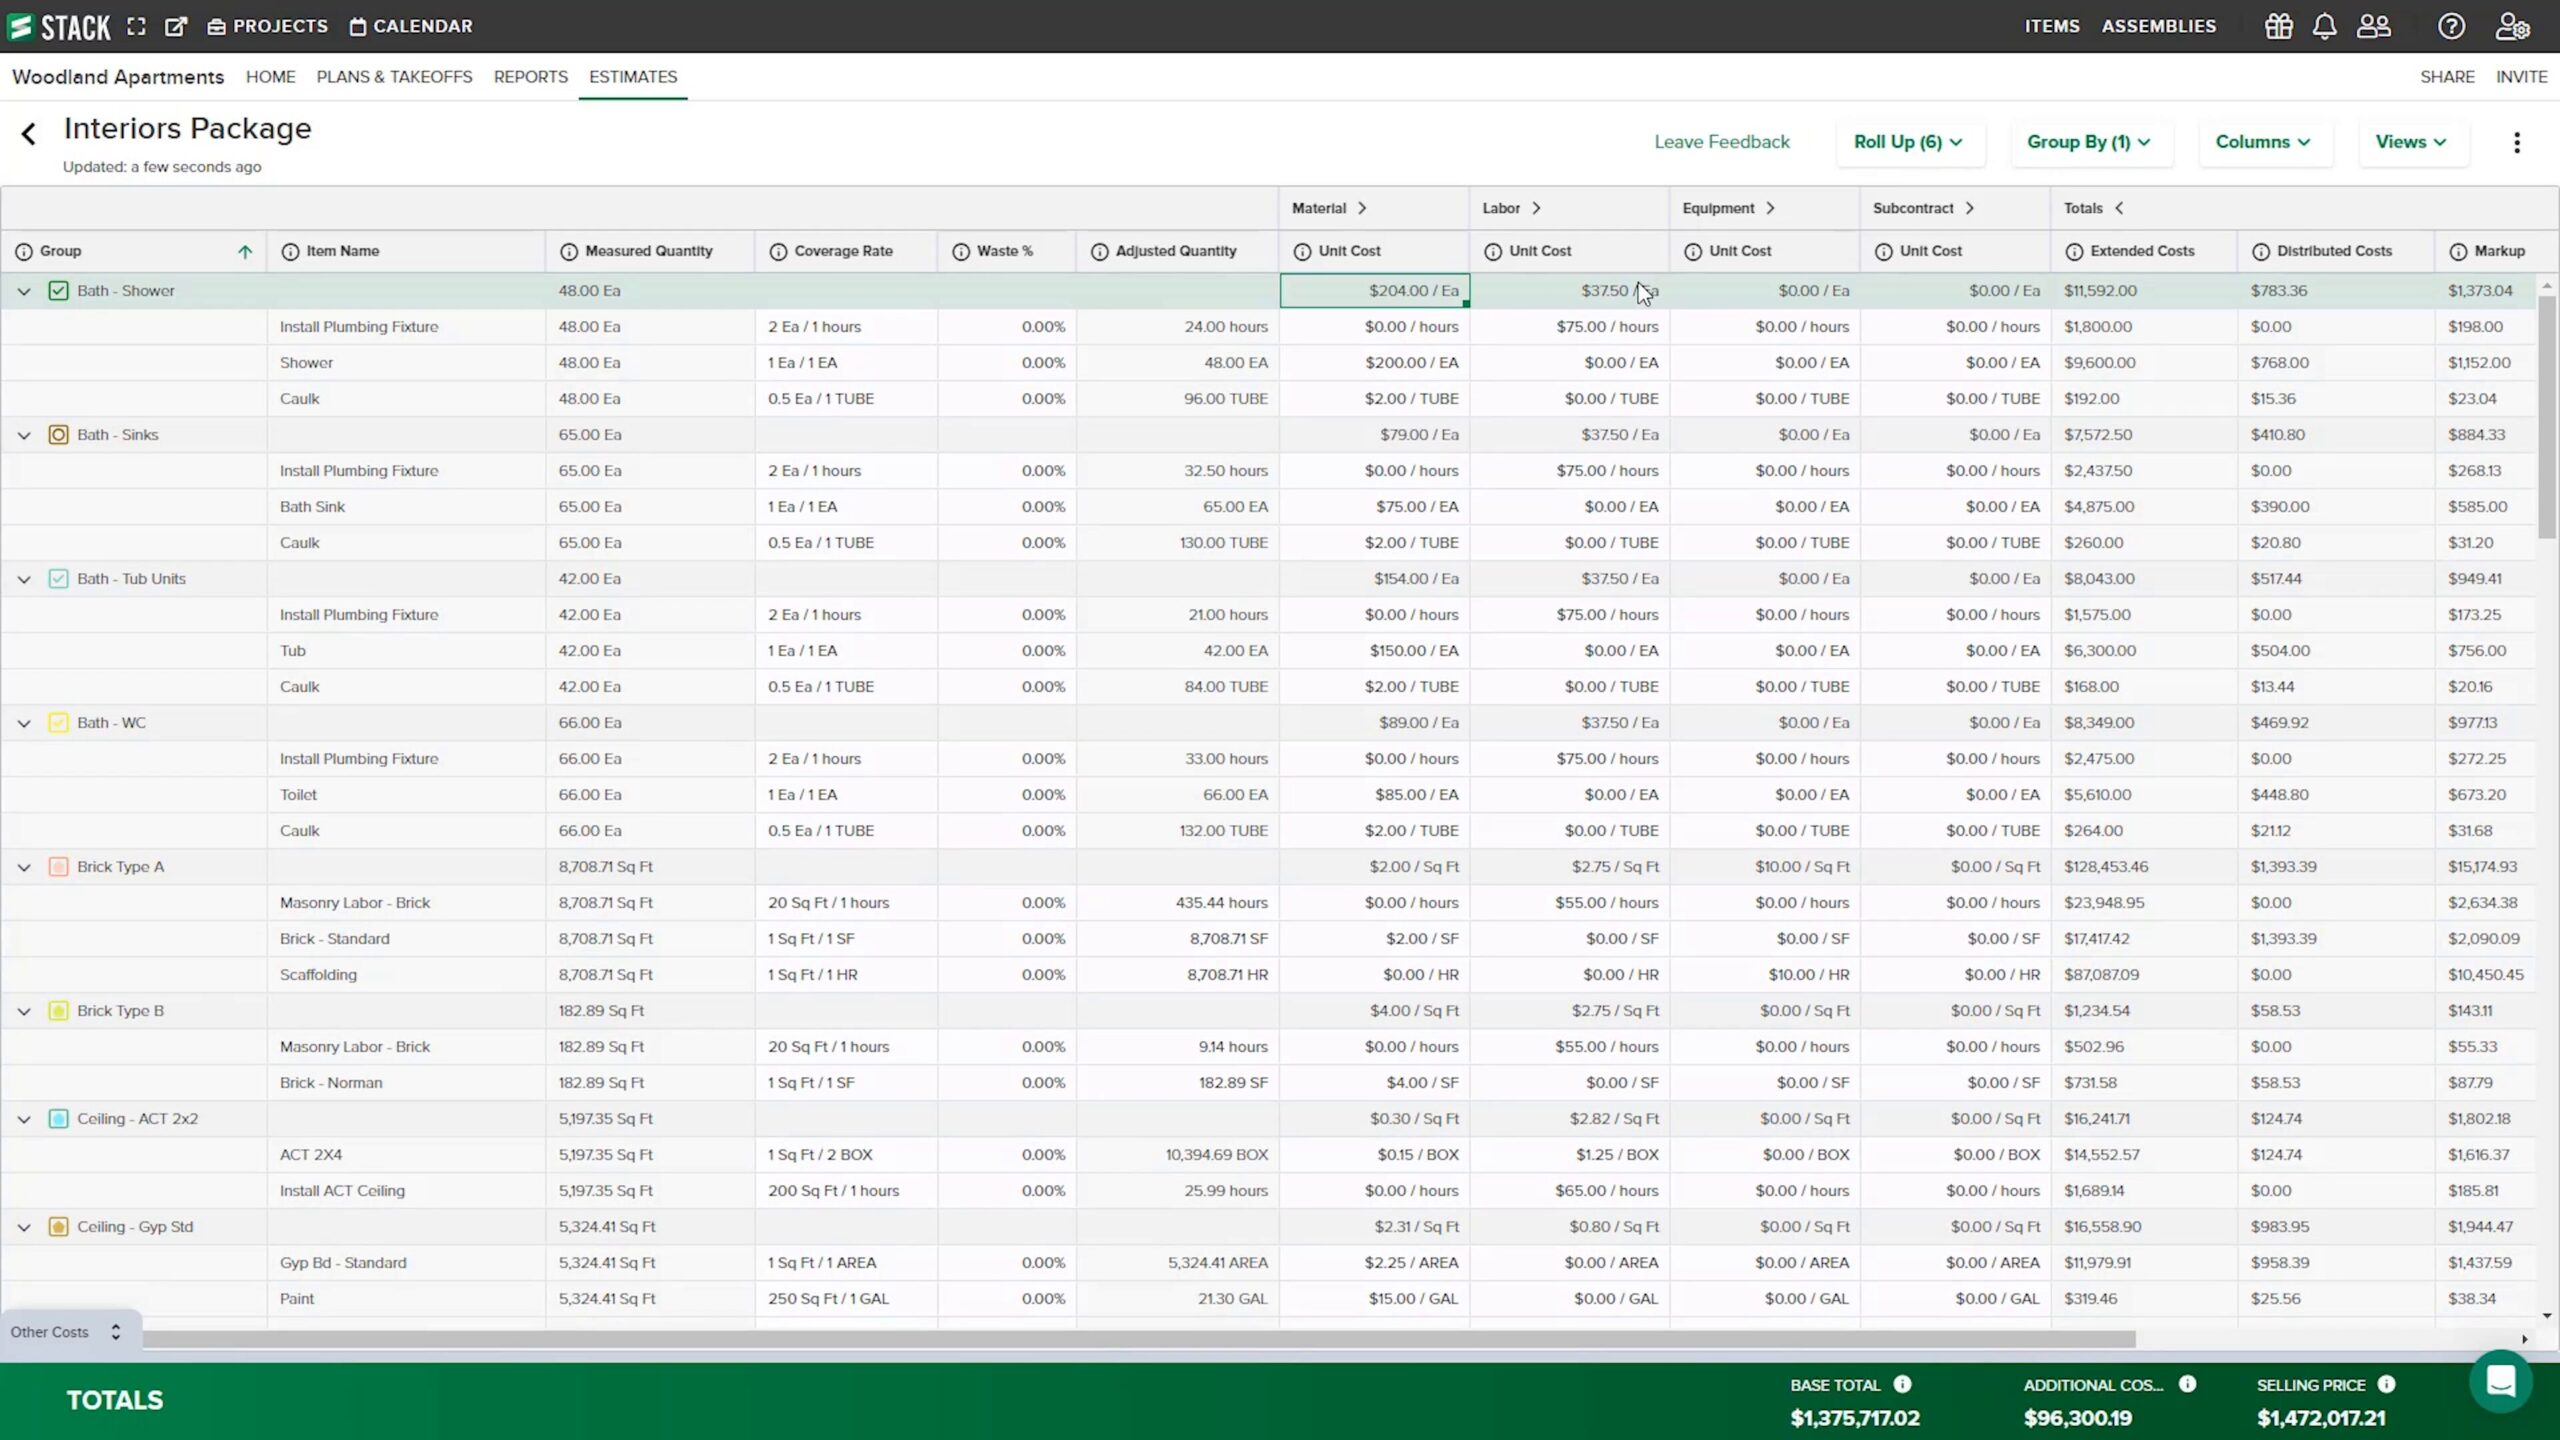Screen dimensions: 2560x1440
Task: Click the orange swatch beside Brick Type A
Action: click(x=58, y=866)
